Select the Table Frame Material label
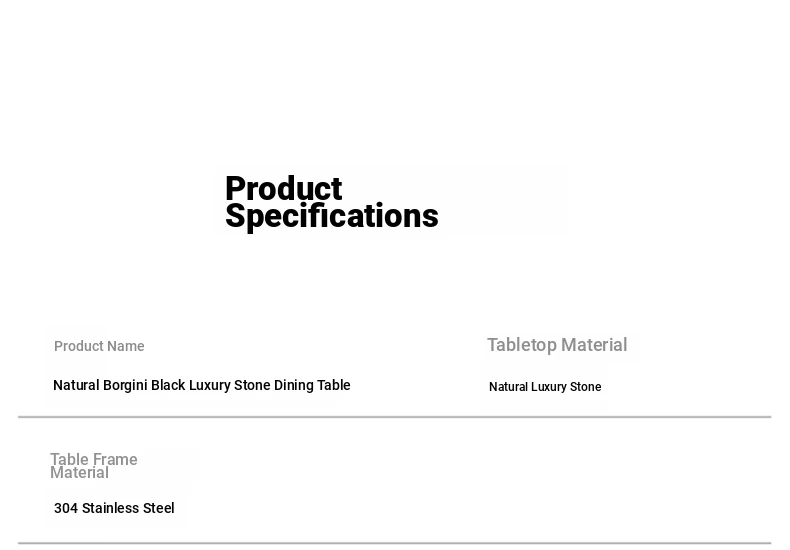Screen dimensions: 790x550 click(93, 466)
